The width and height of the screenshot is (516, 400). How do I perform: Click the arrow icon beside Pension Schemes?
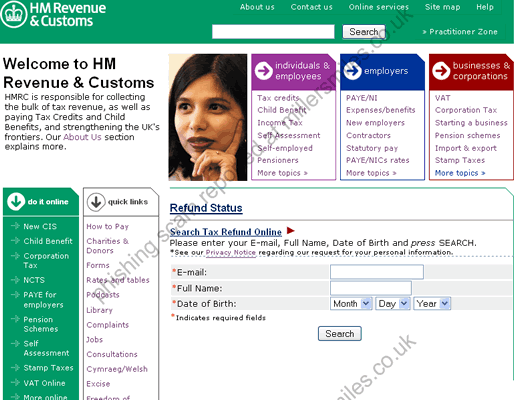pos(15,319)
